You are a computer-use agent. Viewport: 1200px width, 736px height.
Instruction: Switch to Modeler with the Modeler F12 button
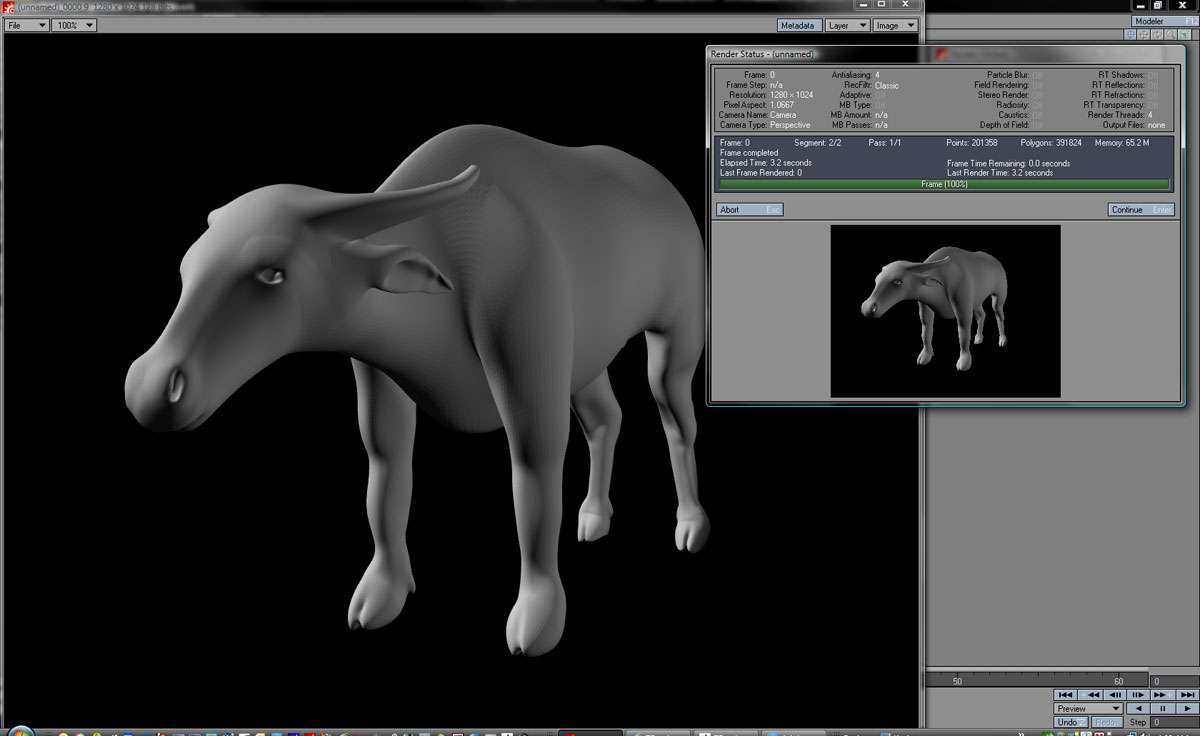pyautogui.click(x=1165, y=21)
